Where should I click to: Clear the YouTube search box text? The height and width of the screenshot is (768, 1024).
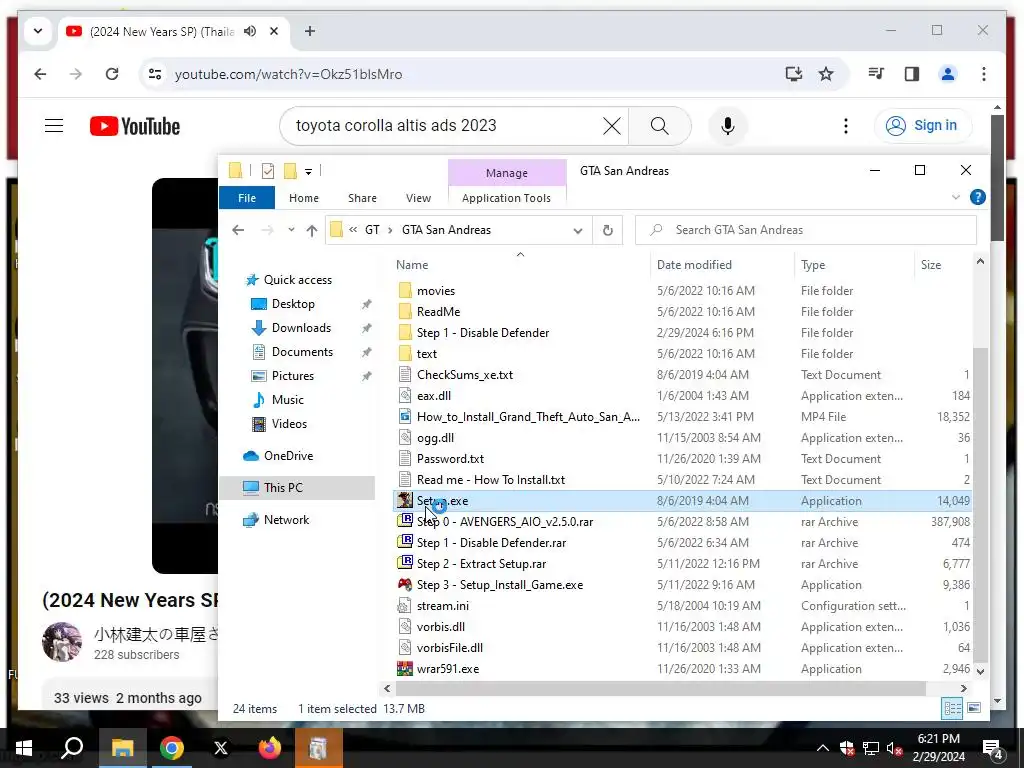pyautogui.click(x=611, y=126)
